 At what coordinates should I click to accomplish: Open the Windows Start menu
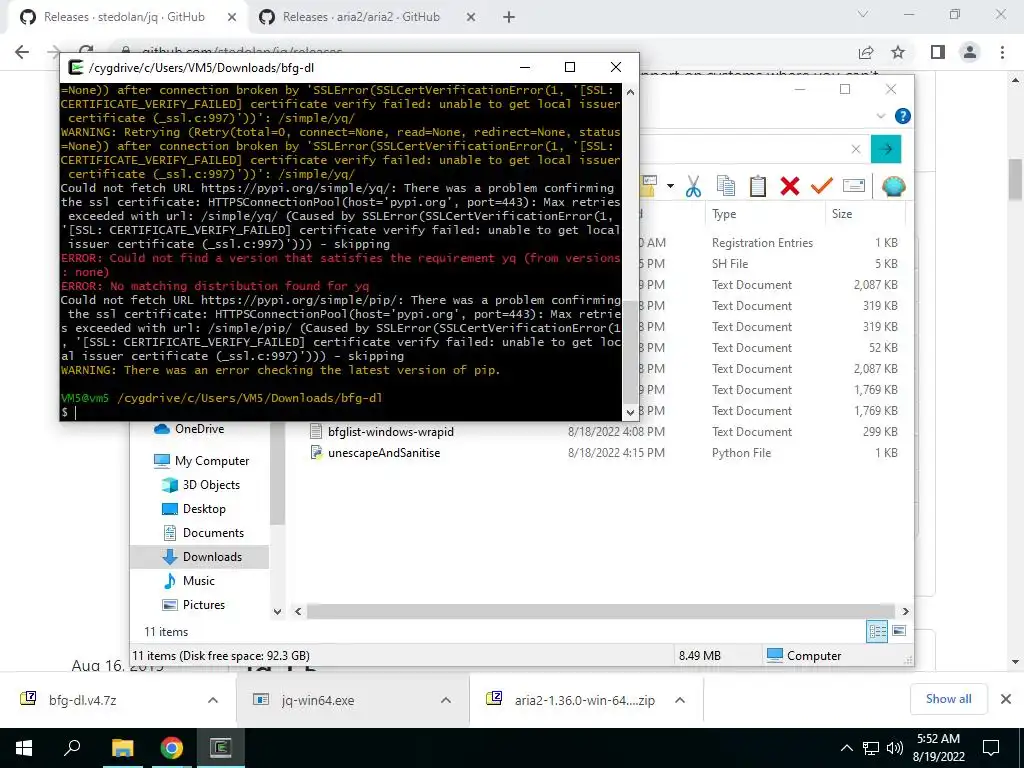click(24, 748)
